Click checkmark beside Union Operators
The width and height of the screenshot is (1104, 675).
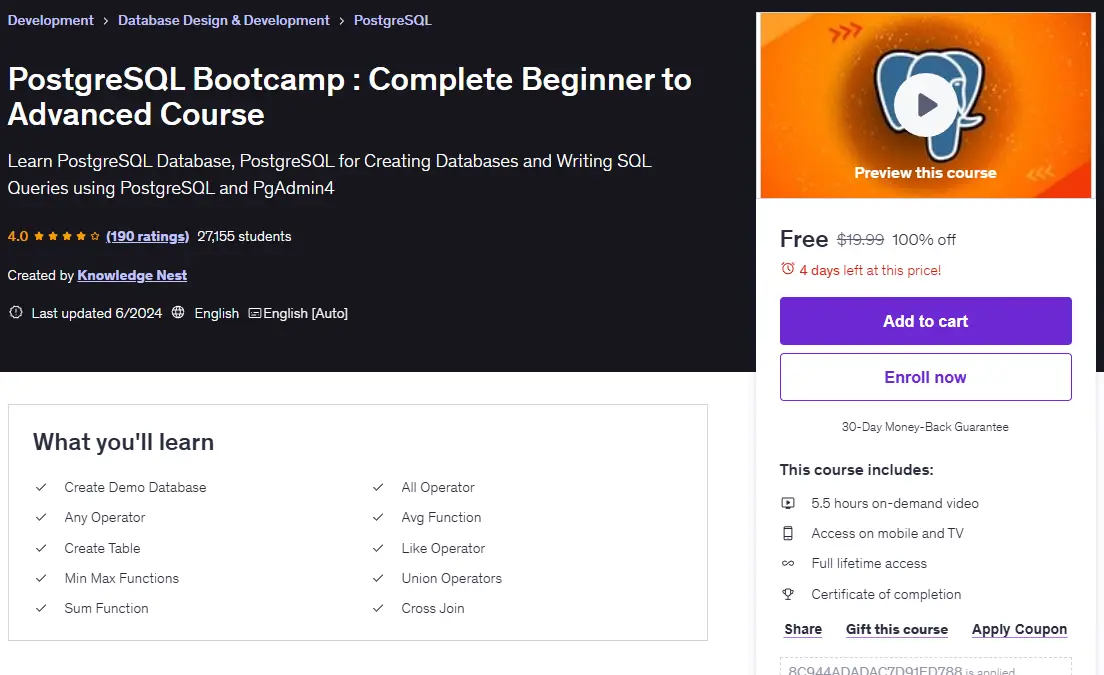point(378,578)
